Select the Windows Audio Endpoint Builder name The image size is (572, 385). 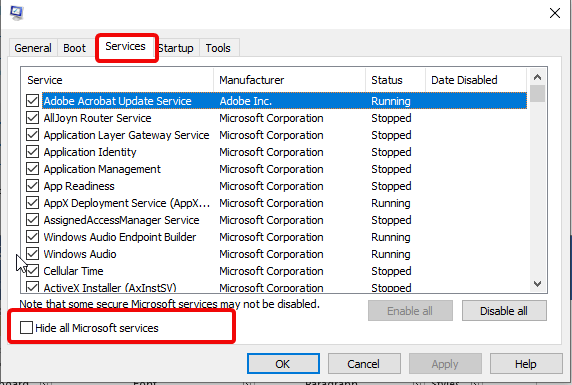(x=120, y=237)
